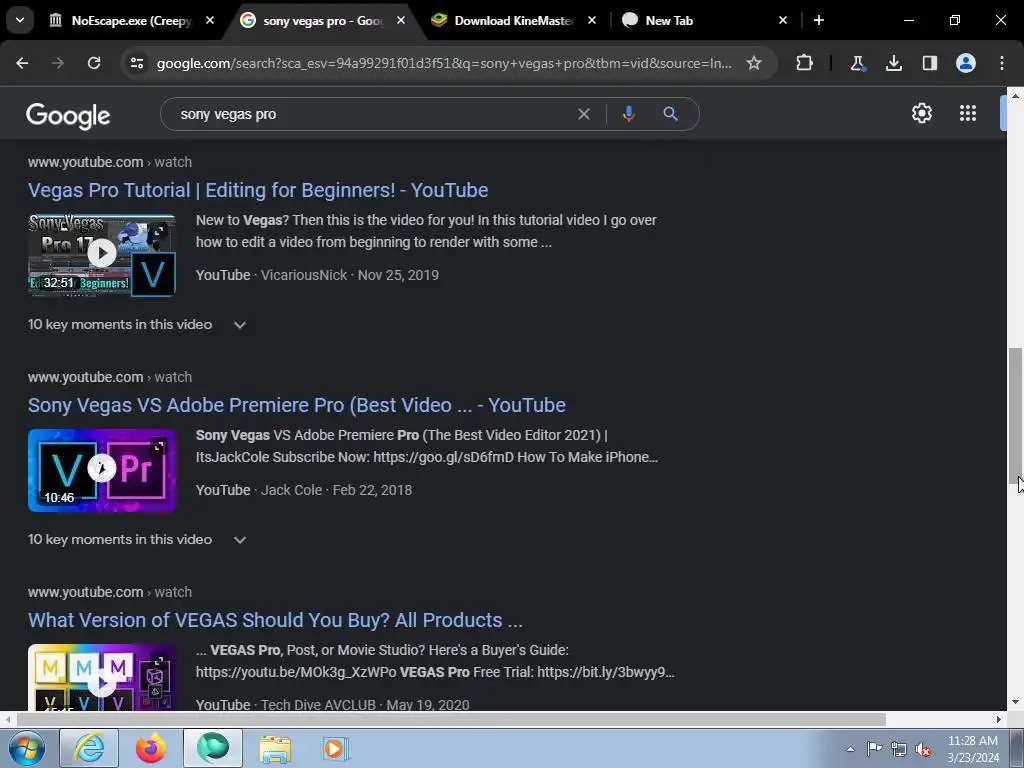This screenshot has height=768, width=1024.
Task: Launch Firefox from taskbar
Action: (150, 748)
